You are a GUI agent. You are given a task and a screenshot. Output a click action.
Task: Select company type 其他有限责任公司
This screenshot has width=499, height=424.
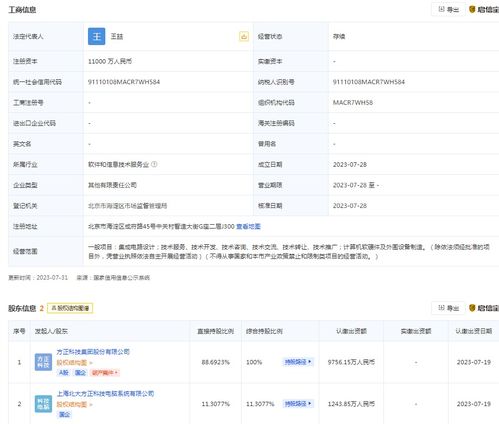(112, 185)
